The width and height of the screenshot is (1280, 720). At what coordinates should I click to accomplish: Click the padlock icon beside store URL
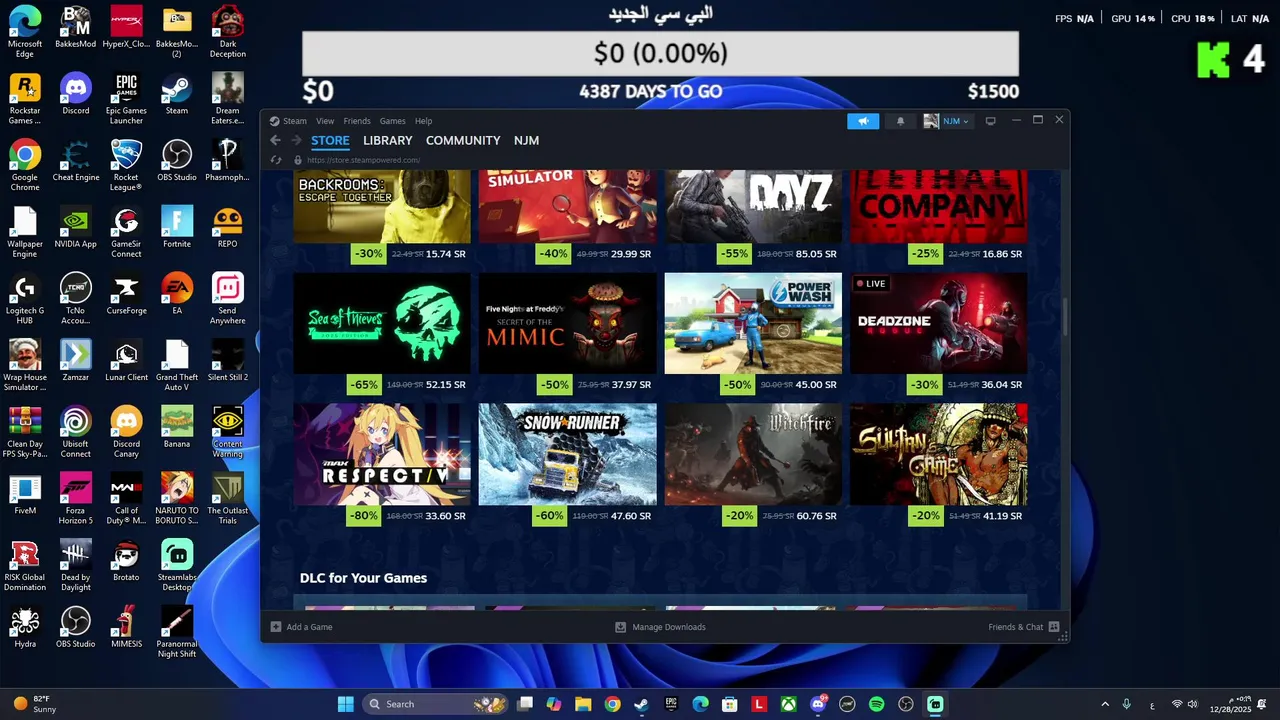click(x=298, y=160)
